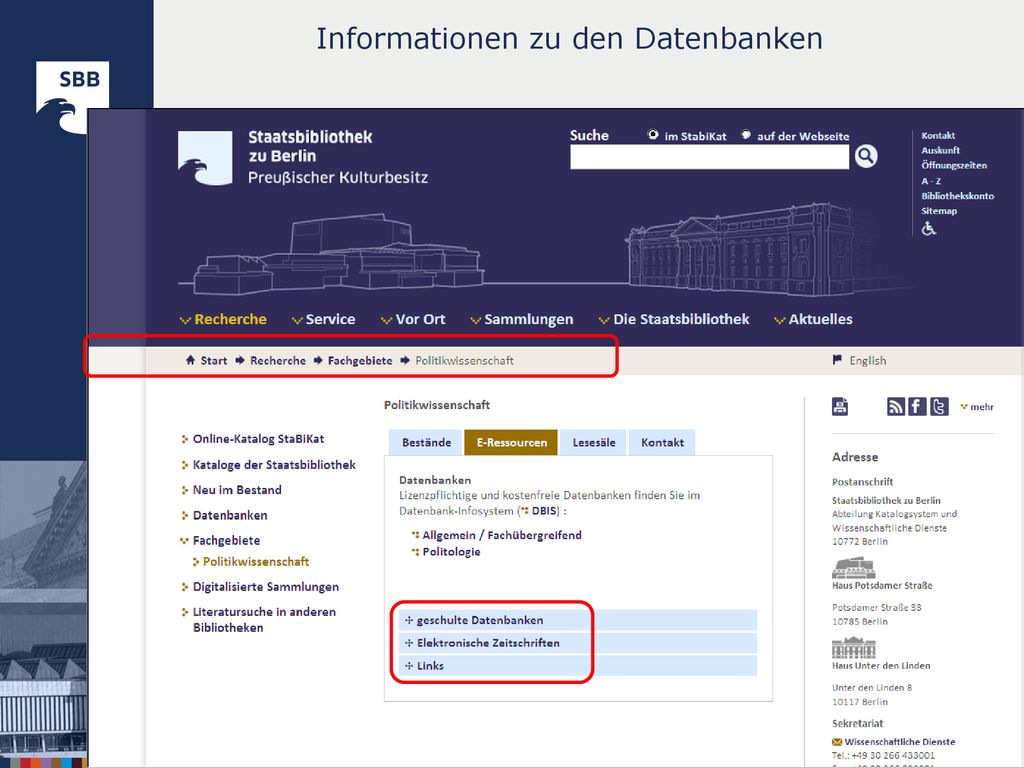Click Wissenschaftliche Dienste email link

click(899, 742)
